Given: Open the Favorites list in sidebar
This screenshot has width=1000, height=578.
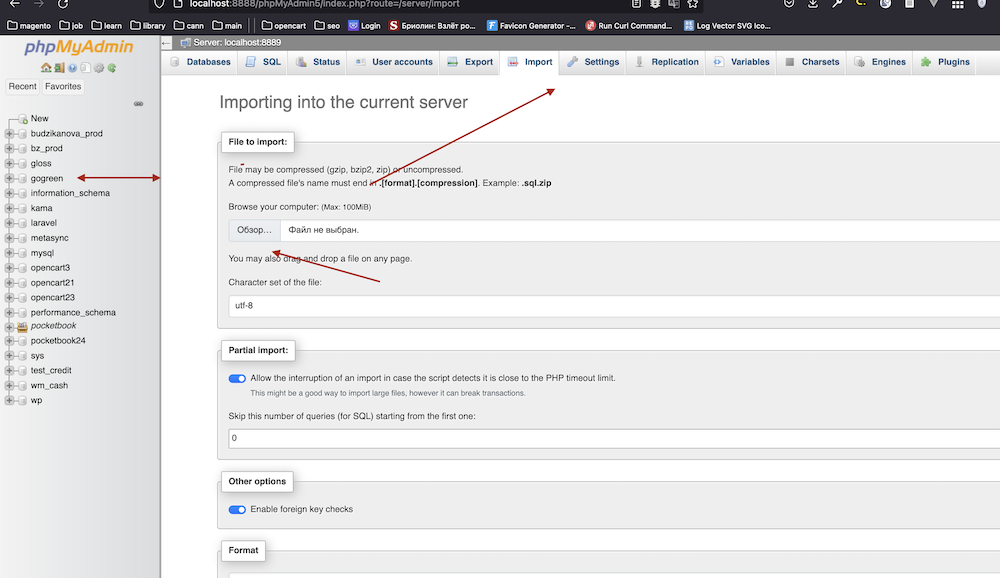Looking at the screenshot, I should [63, 87].
